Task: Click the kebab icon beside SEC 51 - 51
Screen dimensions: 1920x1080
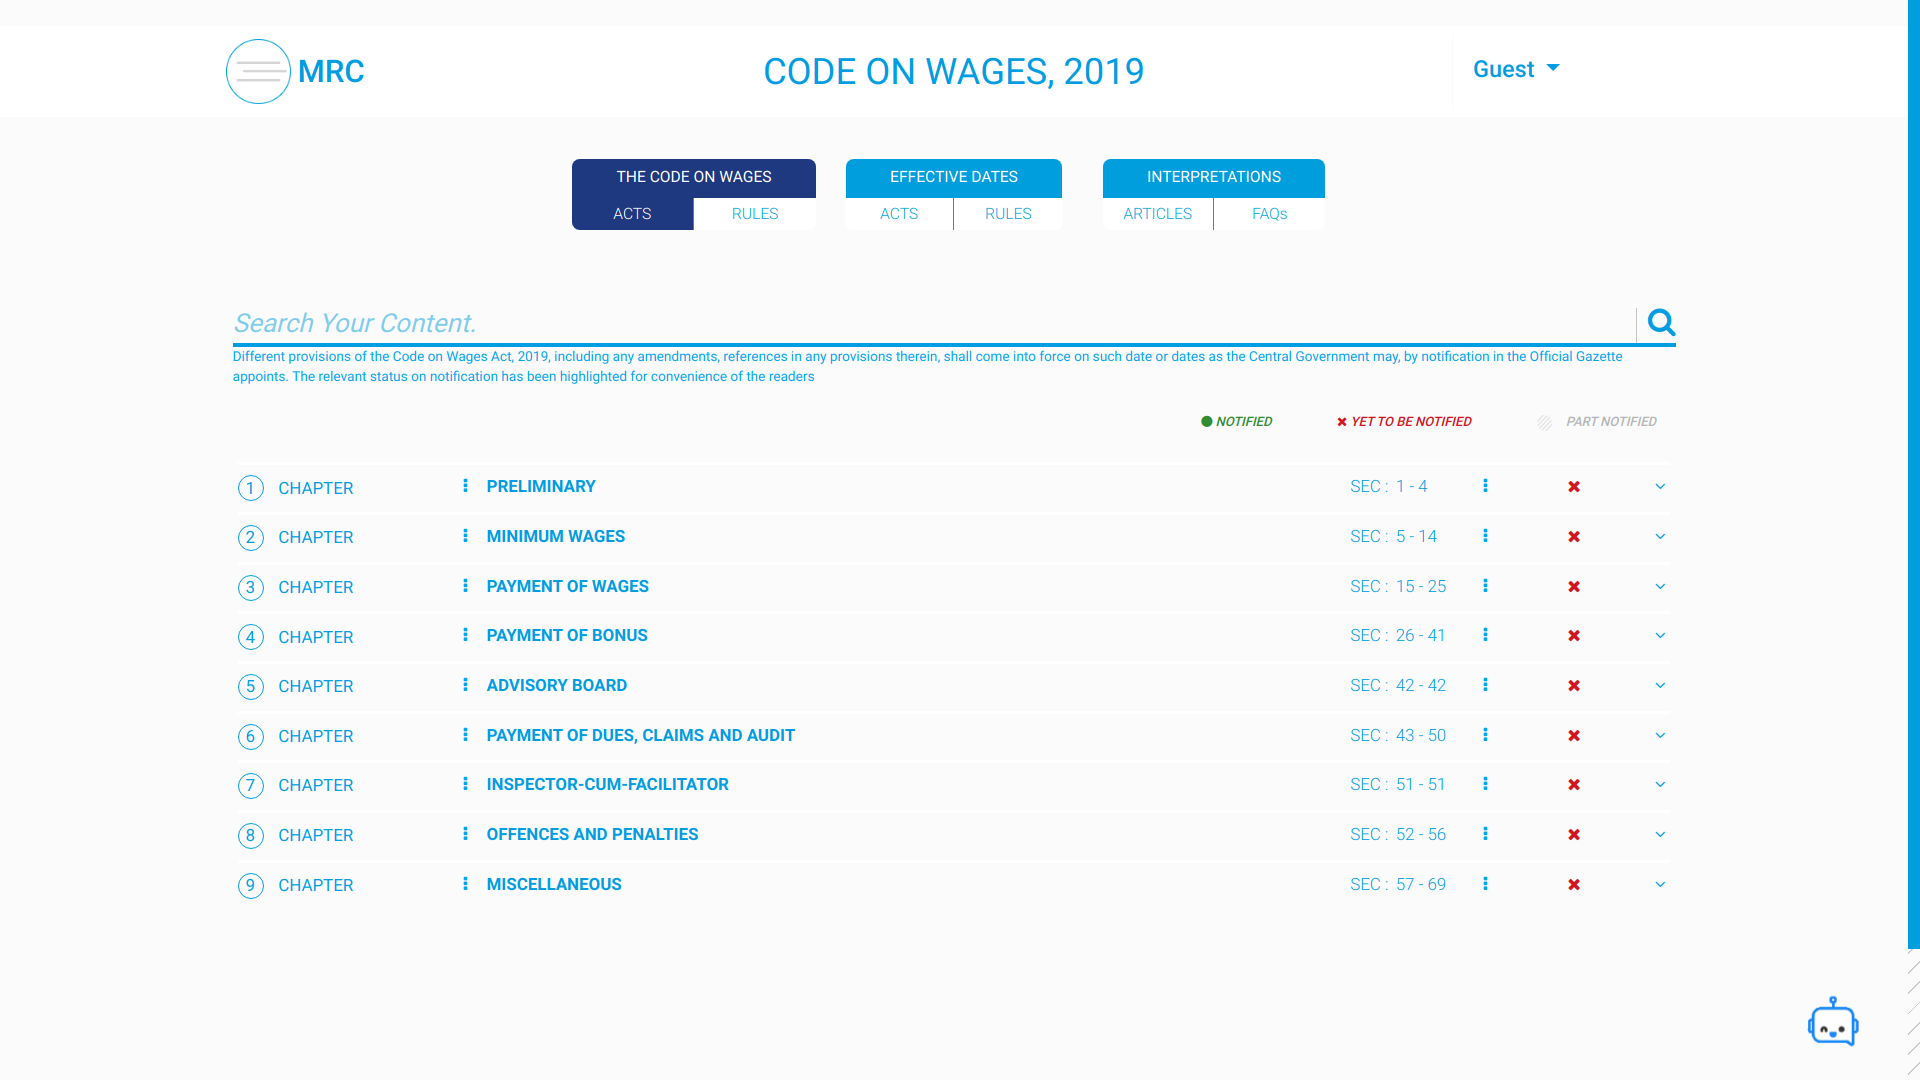Action: click(1485, 784)
